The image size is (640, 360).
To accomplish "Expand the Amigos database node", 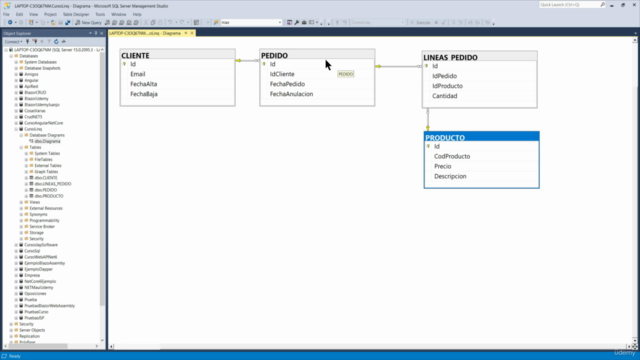I will pyautogui.click(x=16, y=74).
